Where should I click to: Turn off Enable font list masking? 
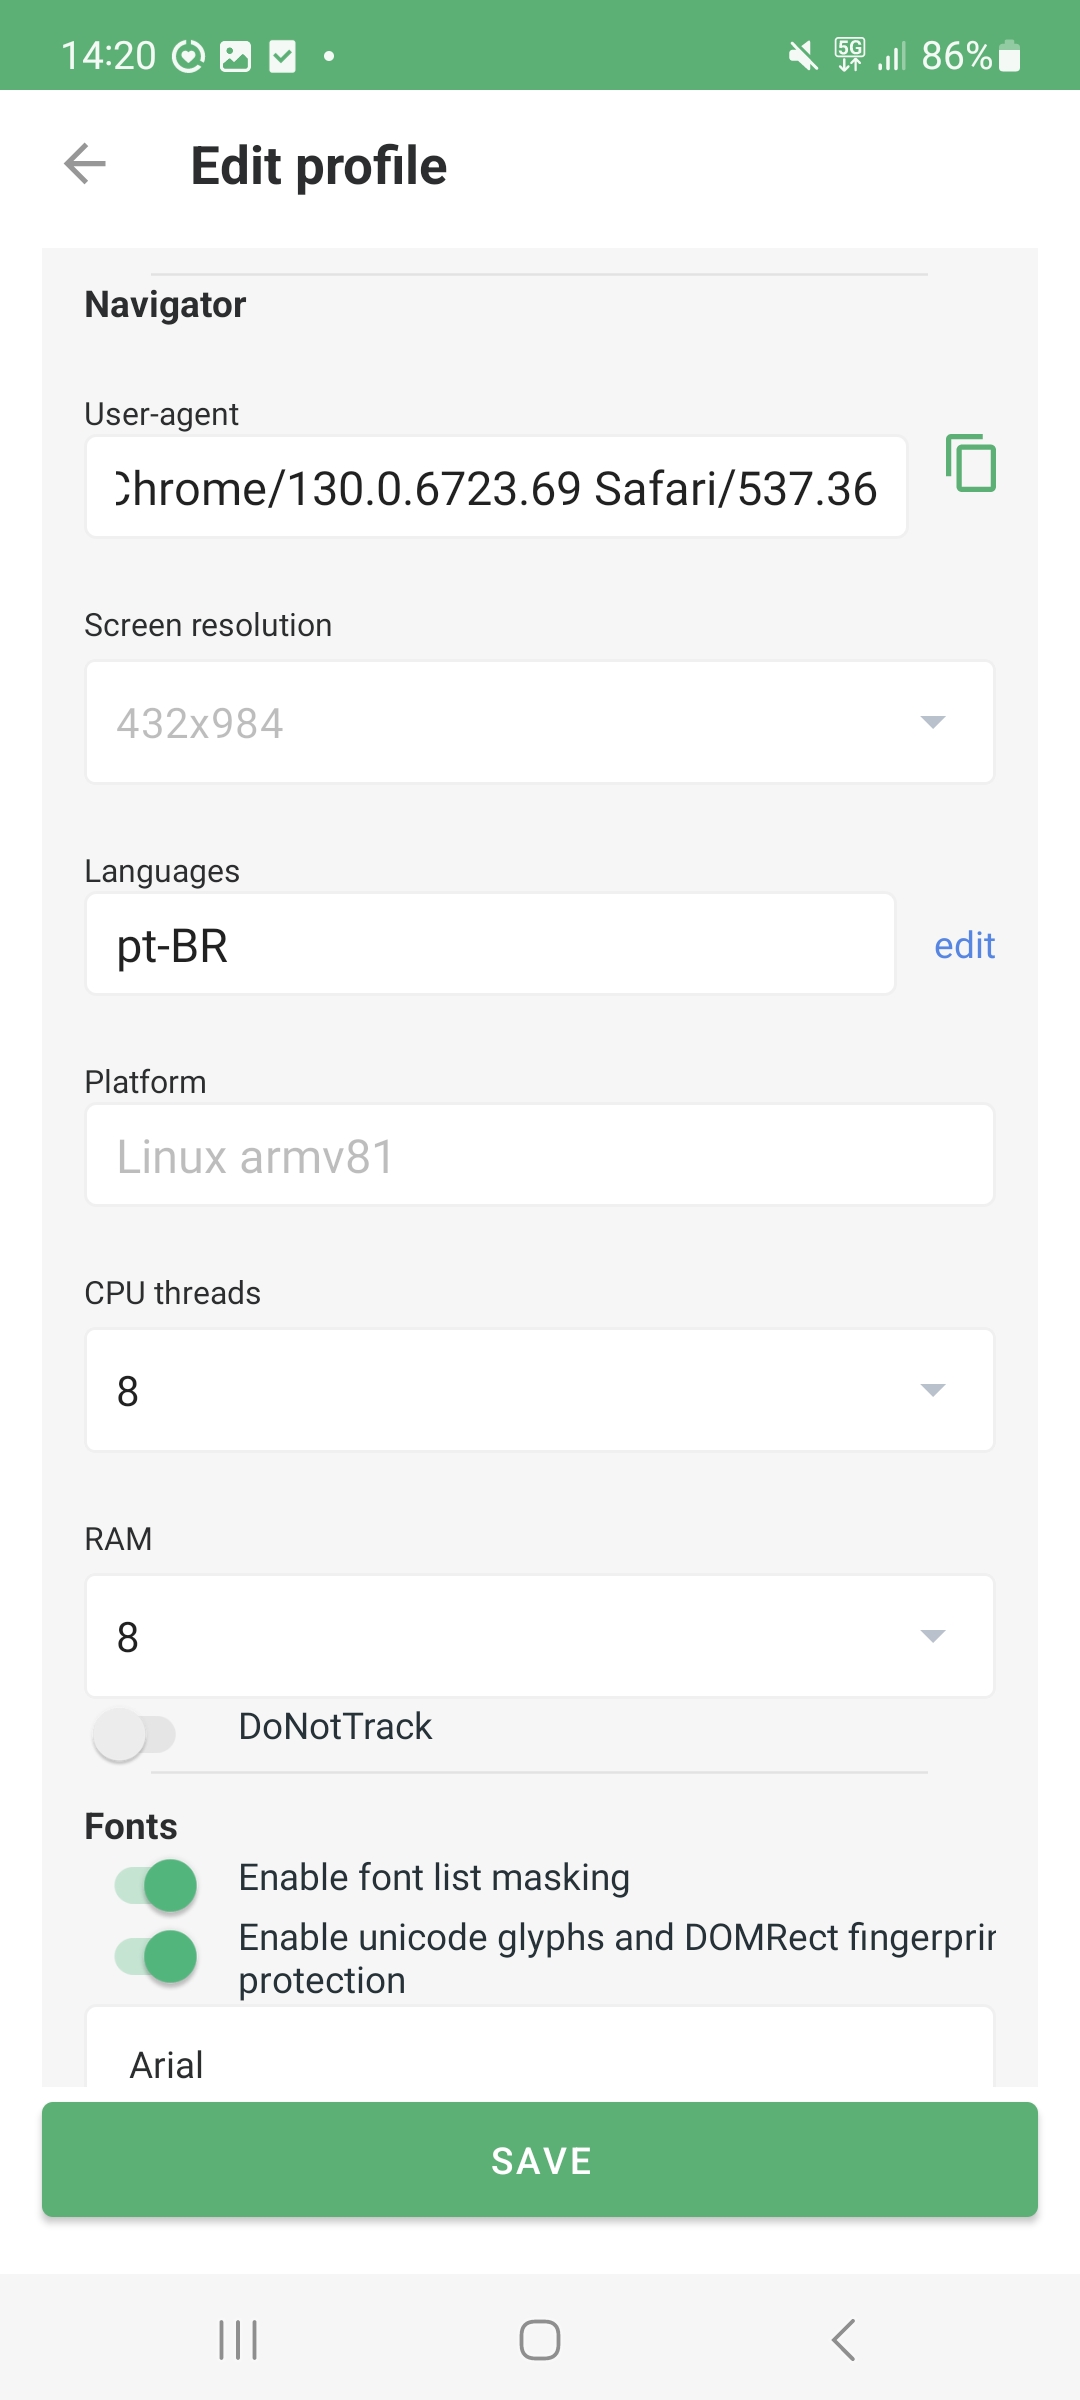point(156,1885)
